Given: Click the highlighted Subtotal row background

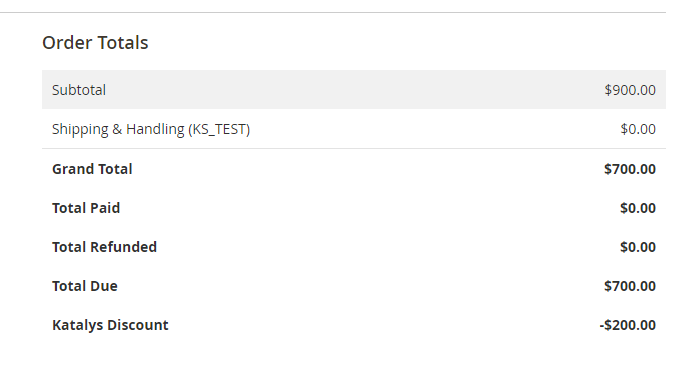Looking at the screenshot, I should (x=354, y=90).
